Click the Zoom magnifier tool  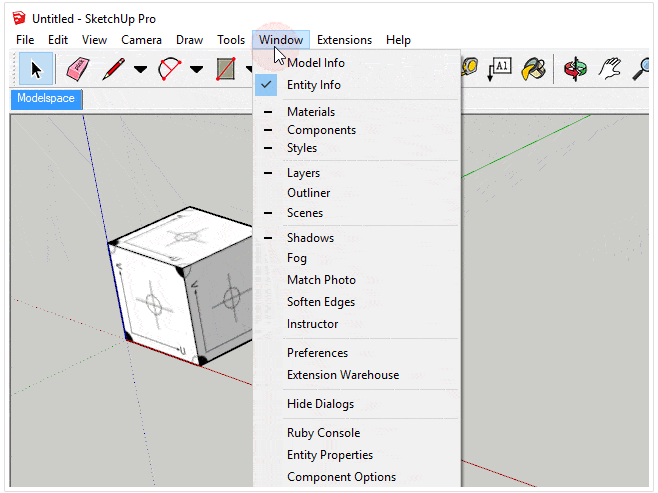(x=641, y=69)
